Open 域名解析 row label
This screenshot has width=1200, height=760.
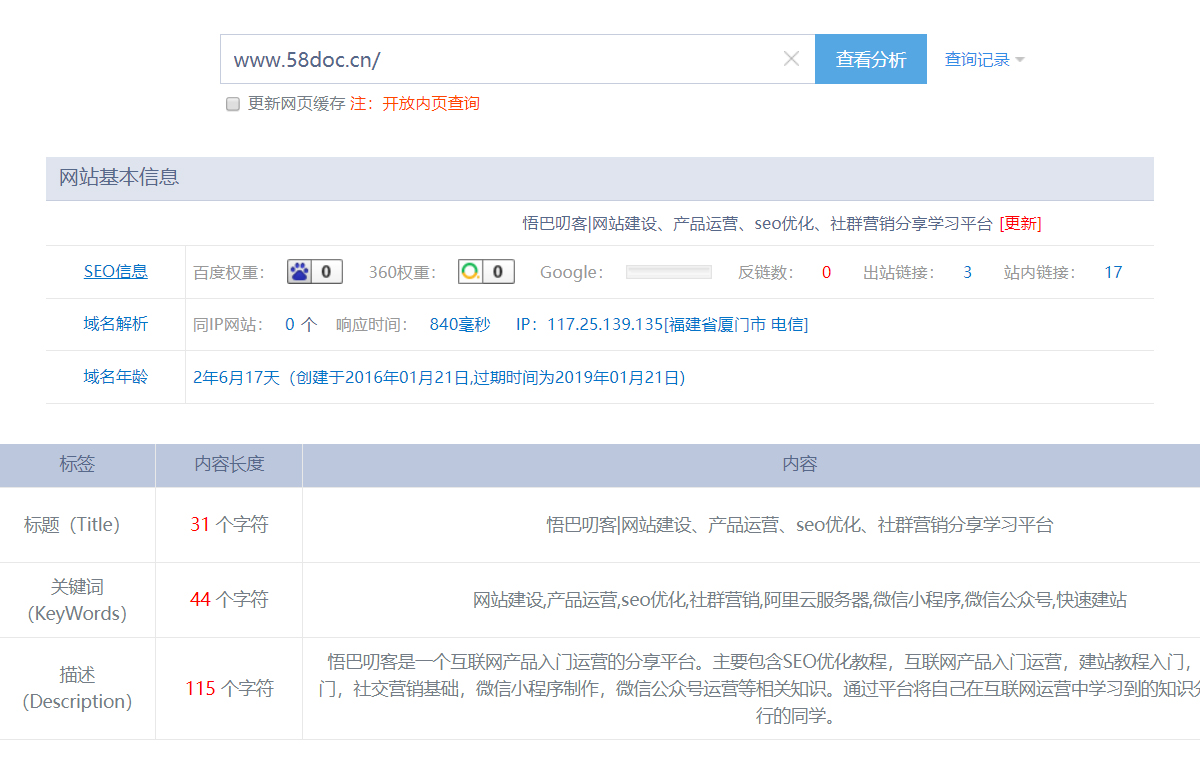click(x=115, y=324)
